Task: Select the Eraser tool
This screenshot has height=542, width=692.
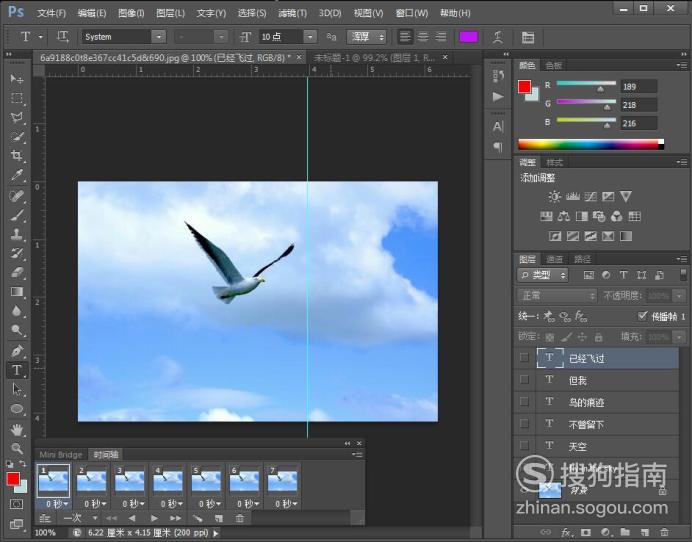Action: pyautogui.click(x=17, y=272)
